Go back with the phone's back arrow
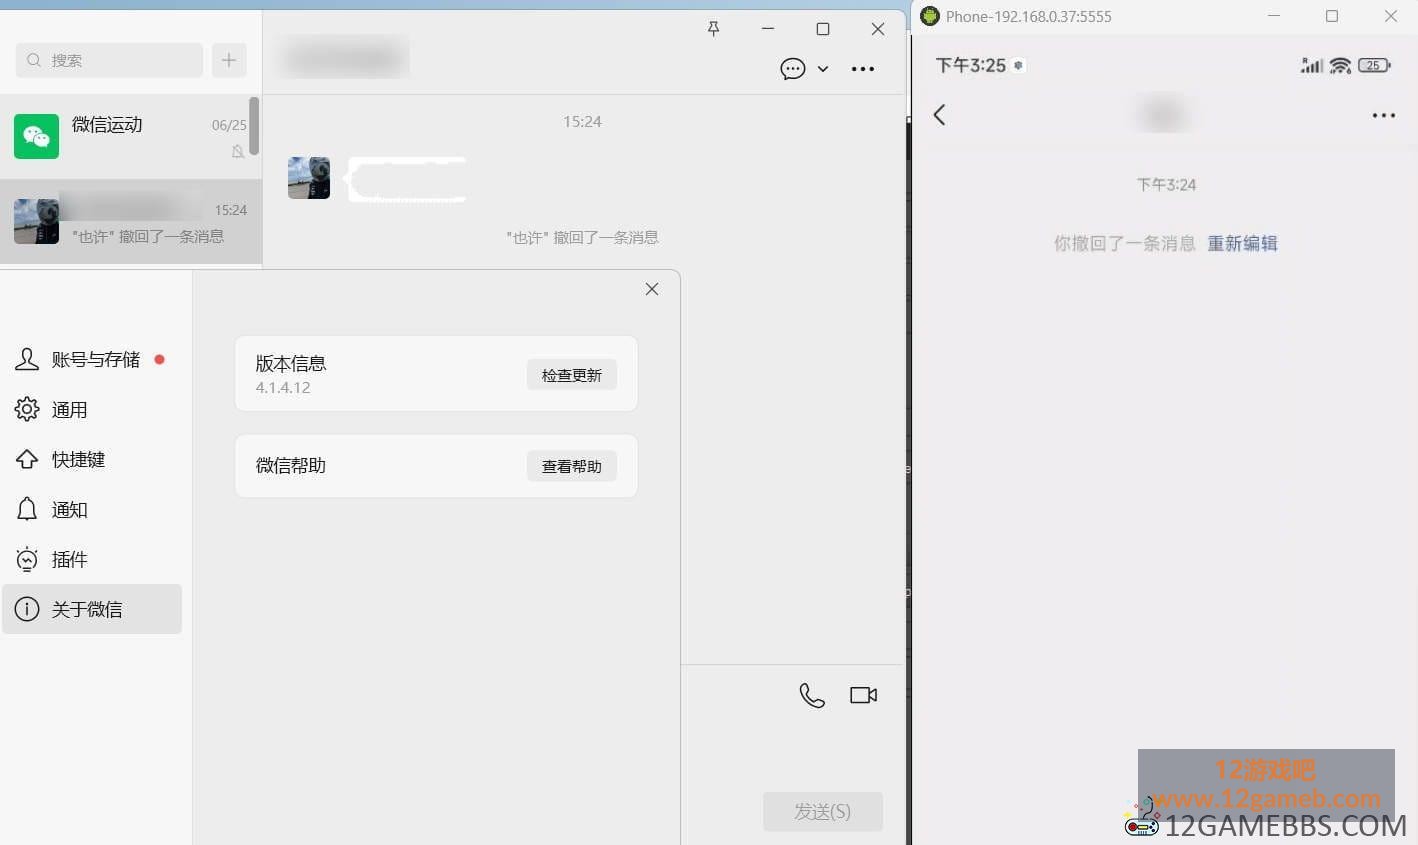This screenshot has height=845, width=1418. [x=939, y=115]
